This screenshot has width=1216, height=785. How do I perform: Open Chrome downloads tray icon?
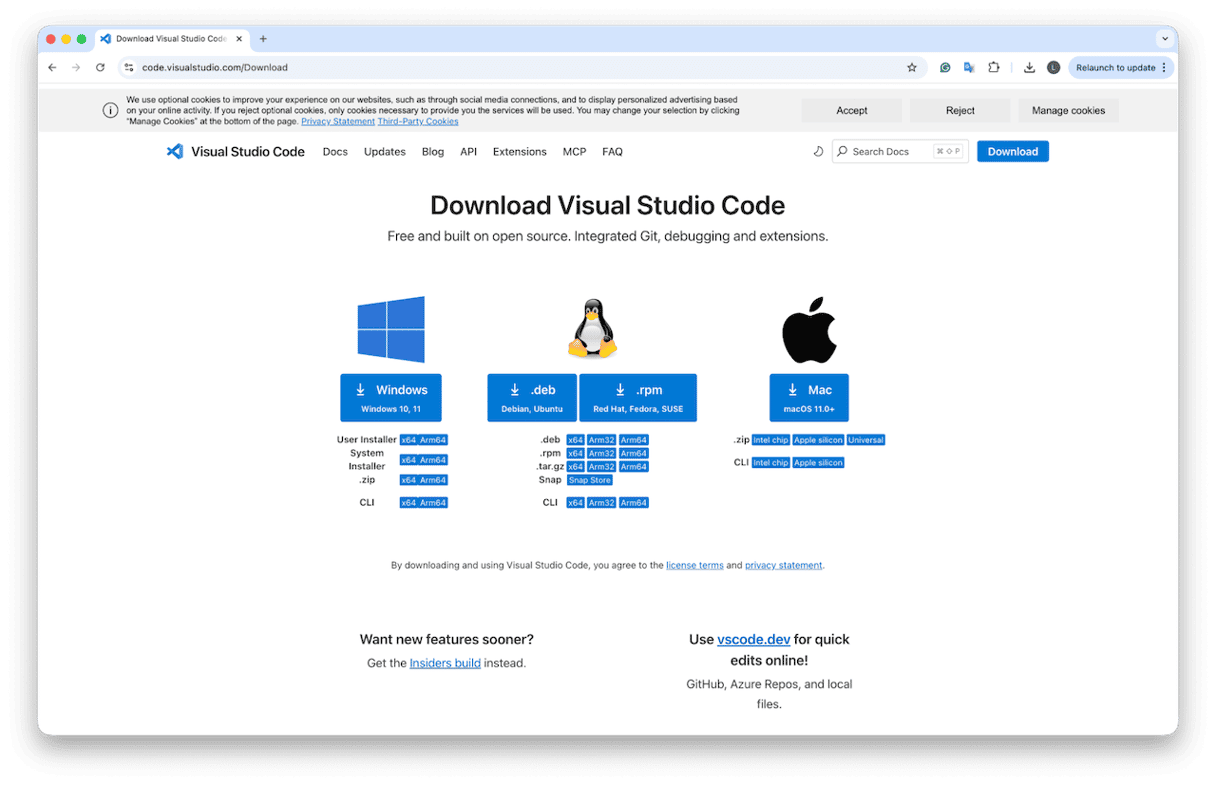coord(1029,68)
